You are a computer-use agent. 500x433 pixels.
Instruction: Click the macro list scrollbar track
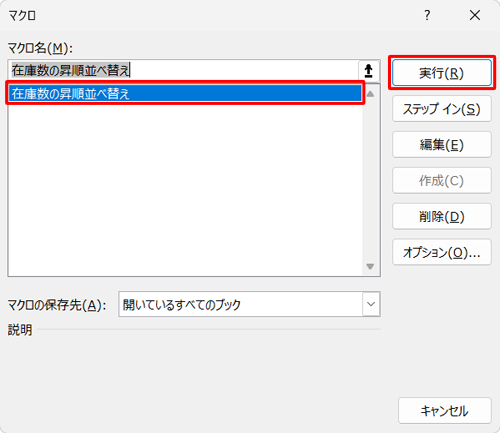pos(370,180)
